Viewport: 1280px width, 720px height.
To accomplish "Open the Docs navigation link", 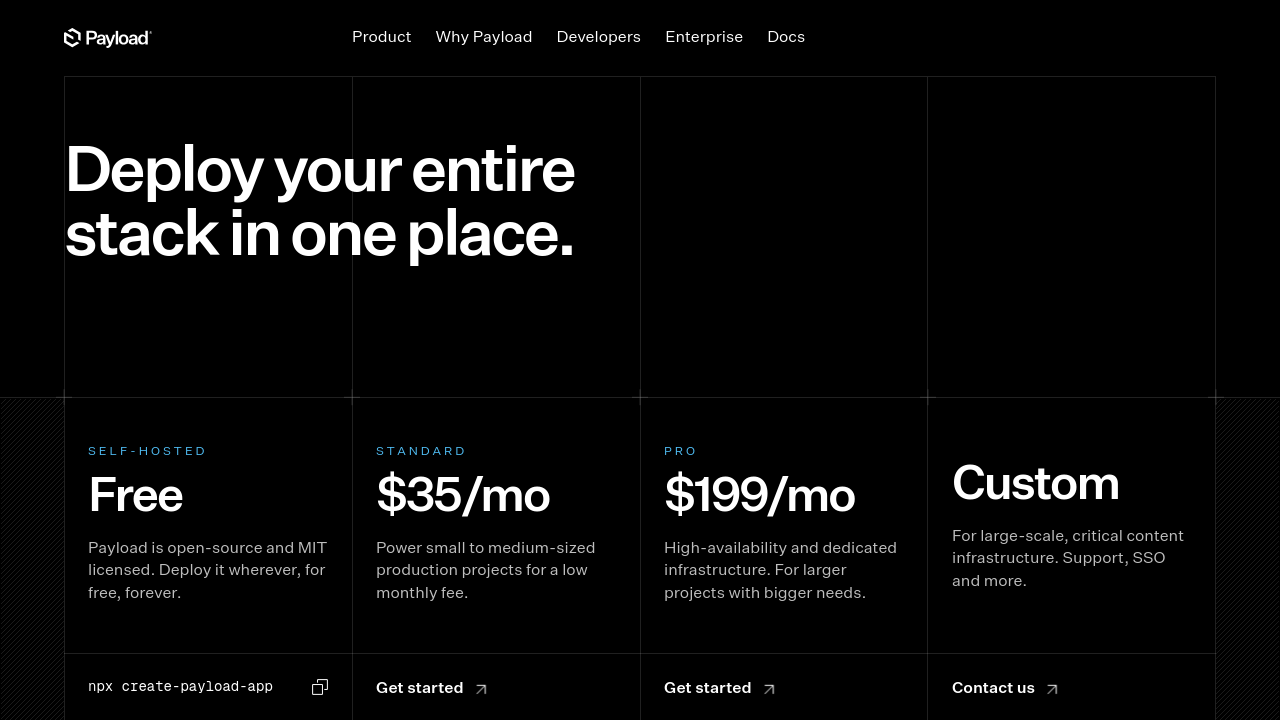I will click(x=786, y=37).
